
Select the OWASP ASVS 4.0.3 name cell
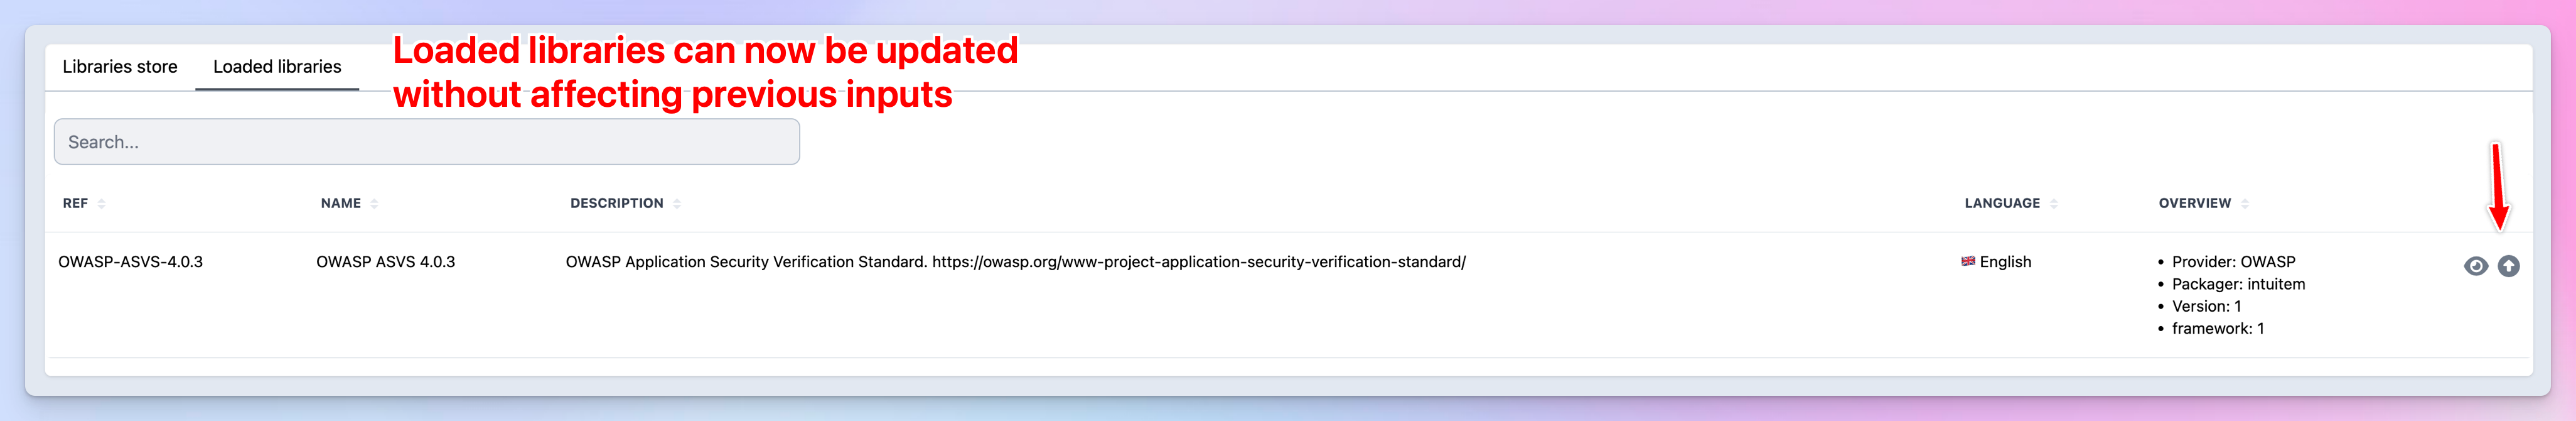pyautogui.click(x=385, y=262)
